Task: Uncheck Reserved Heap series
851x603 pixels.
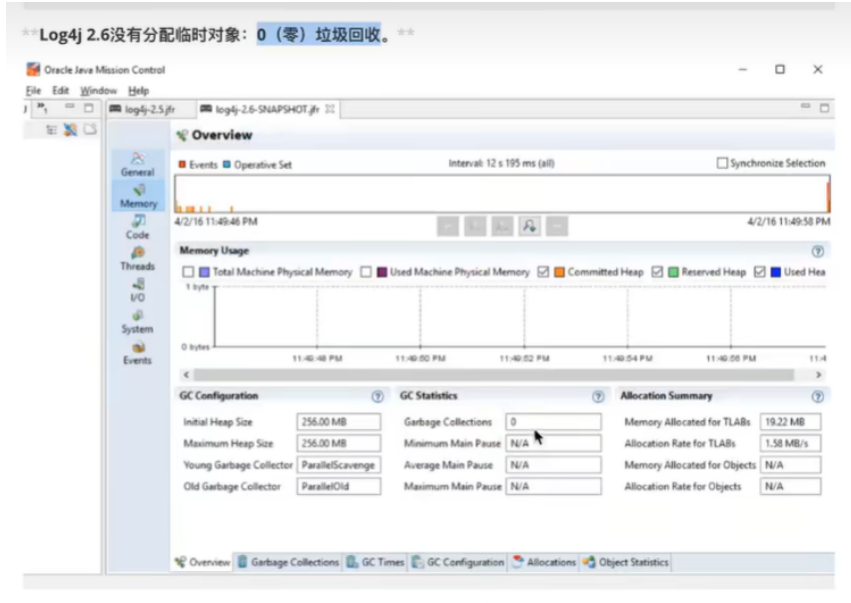Action: click(x=657, y=271)
